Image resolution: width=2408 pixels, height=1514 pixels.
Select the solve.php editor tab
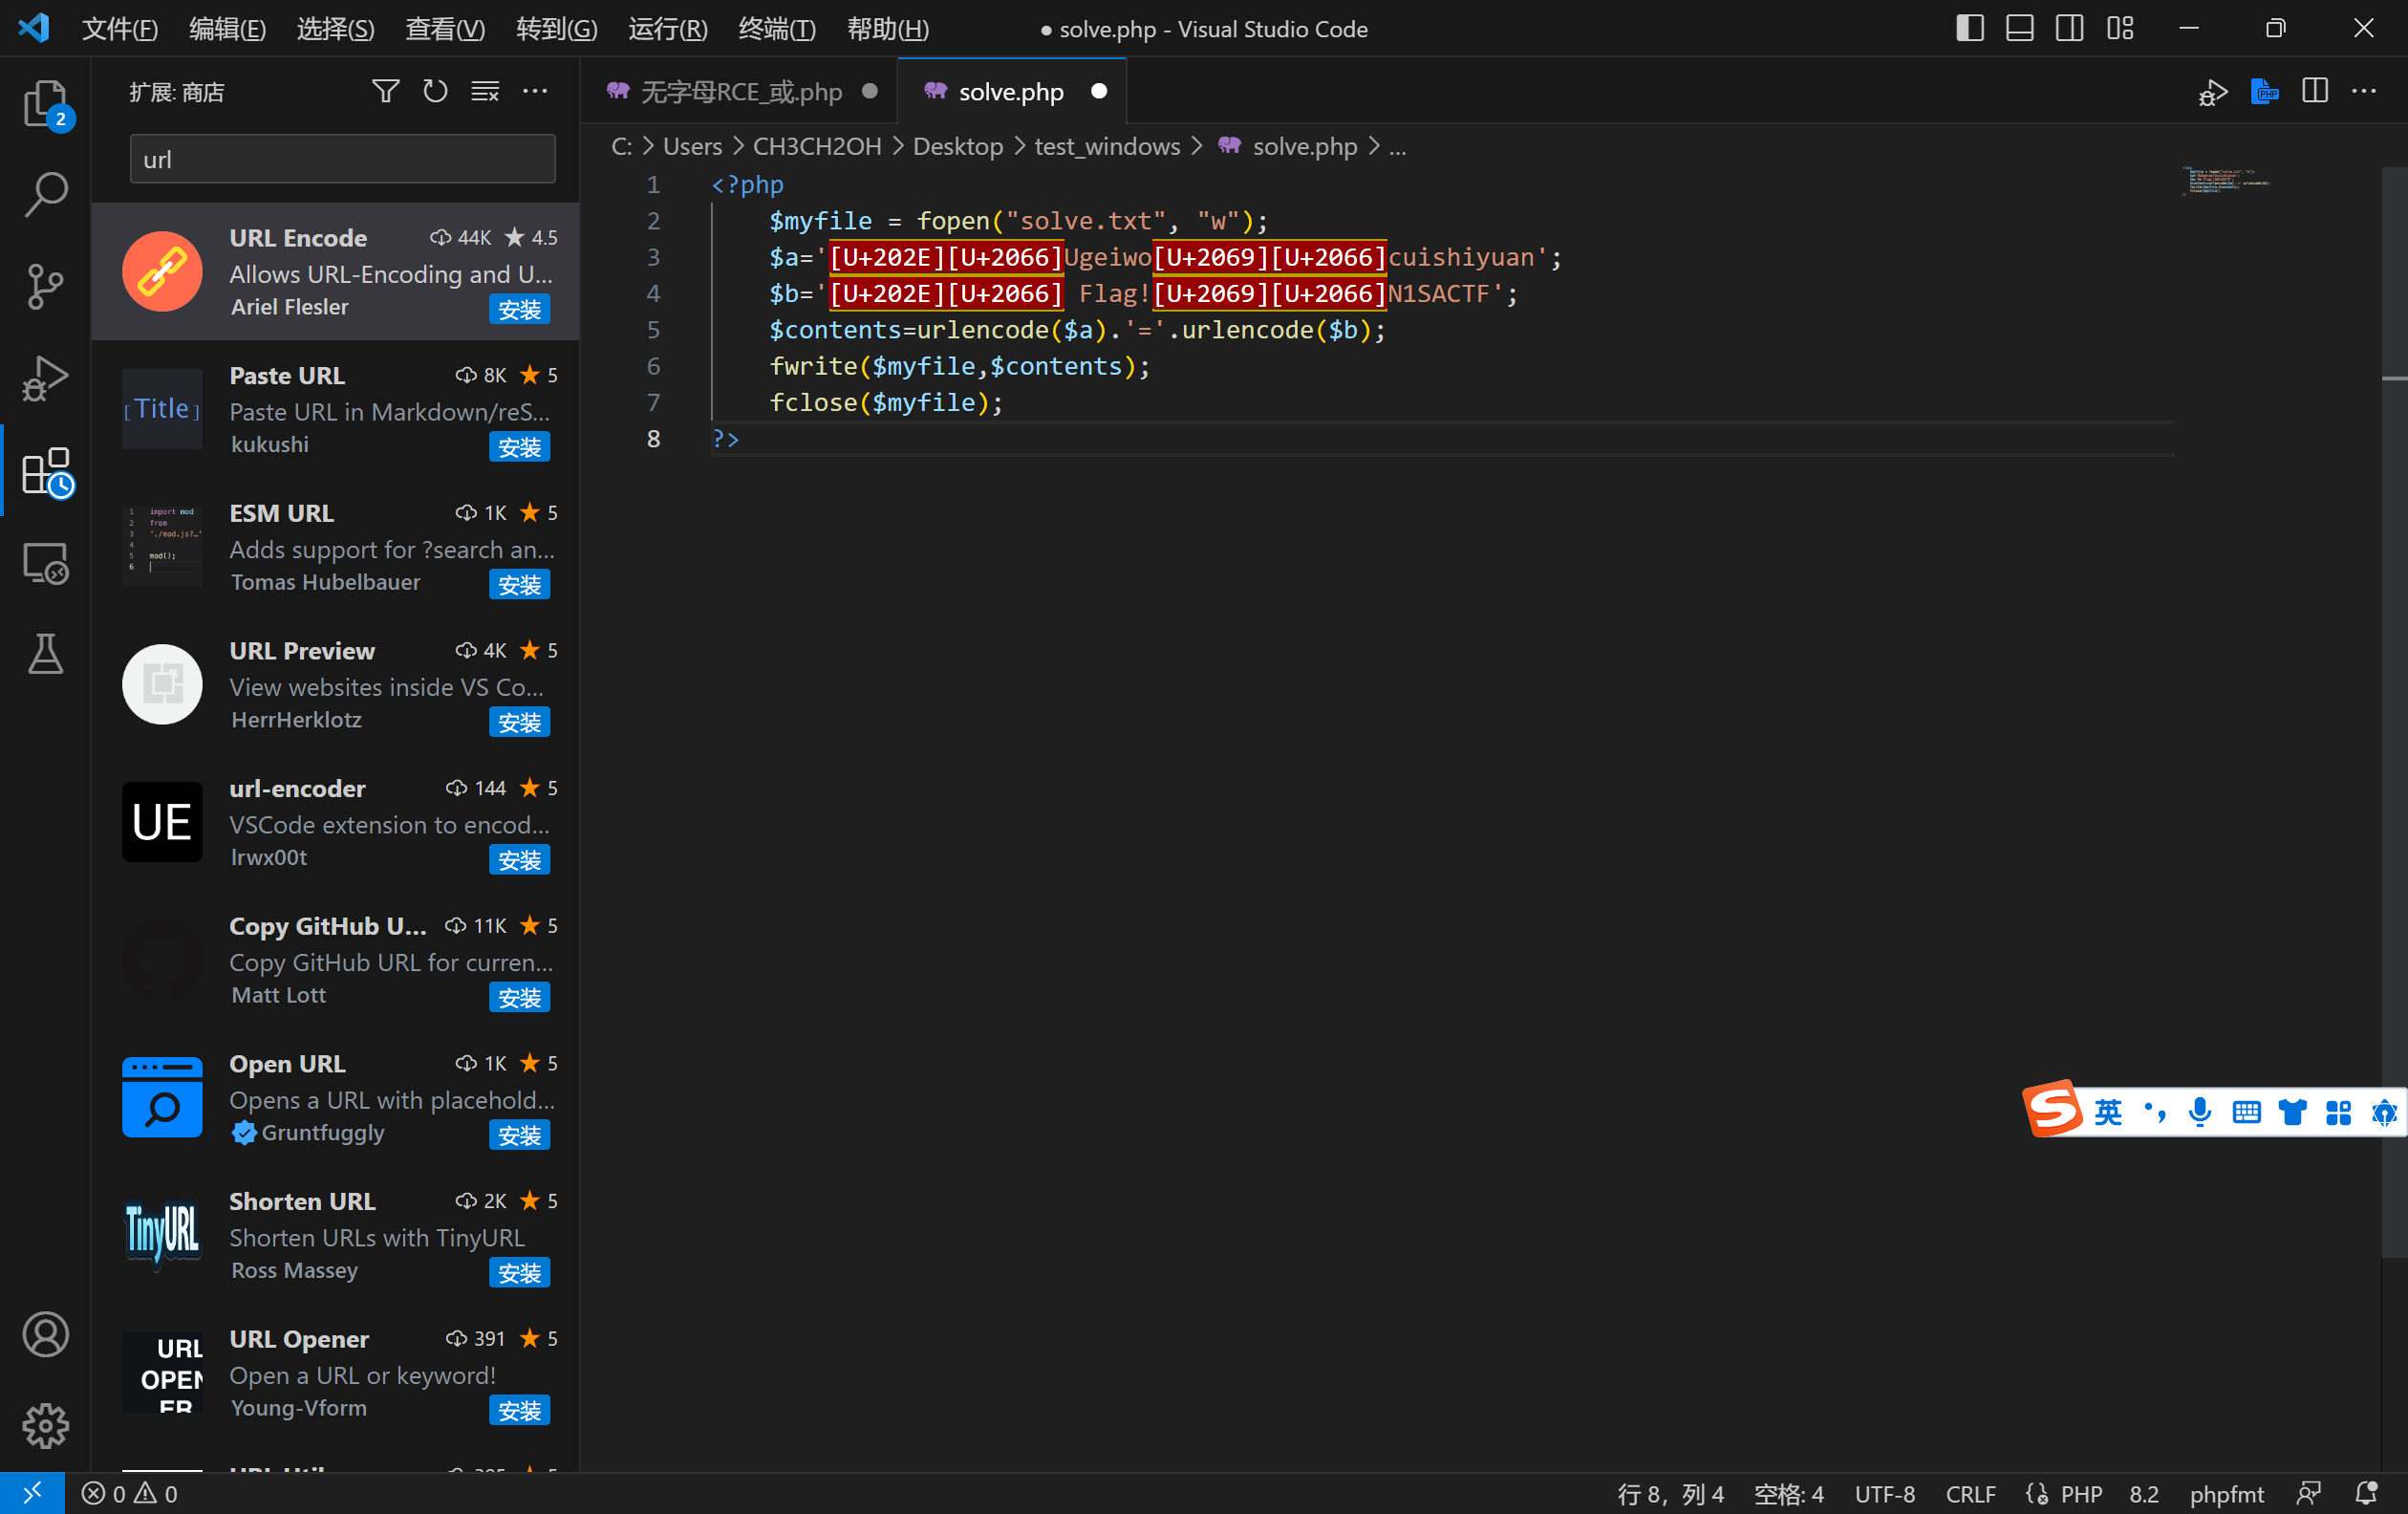pyautogui.click(x=1011, y=92)
